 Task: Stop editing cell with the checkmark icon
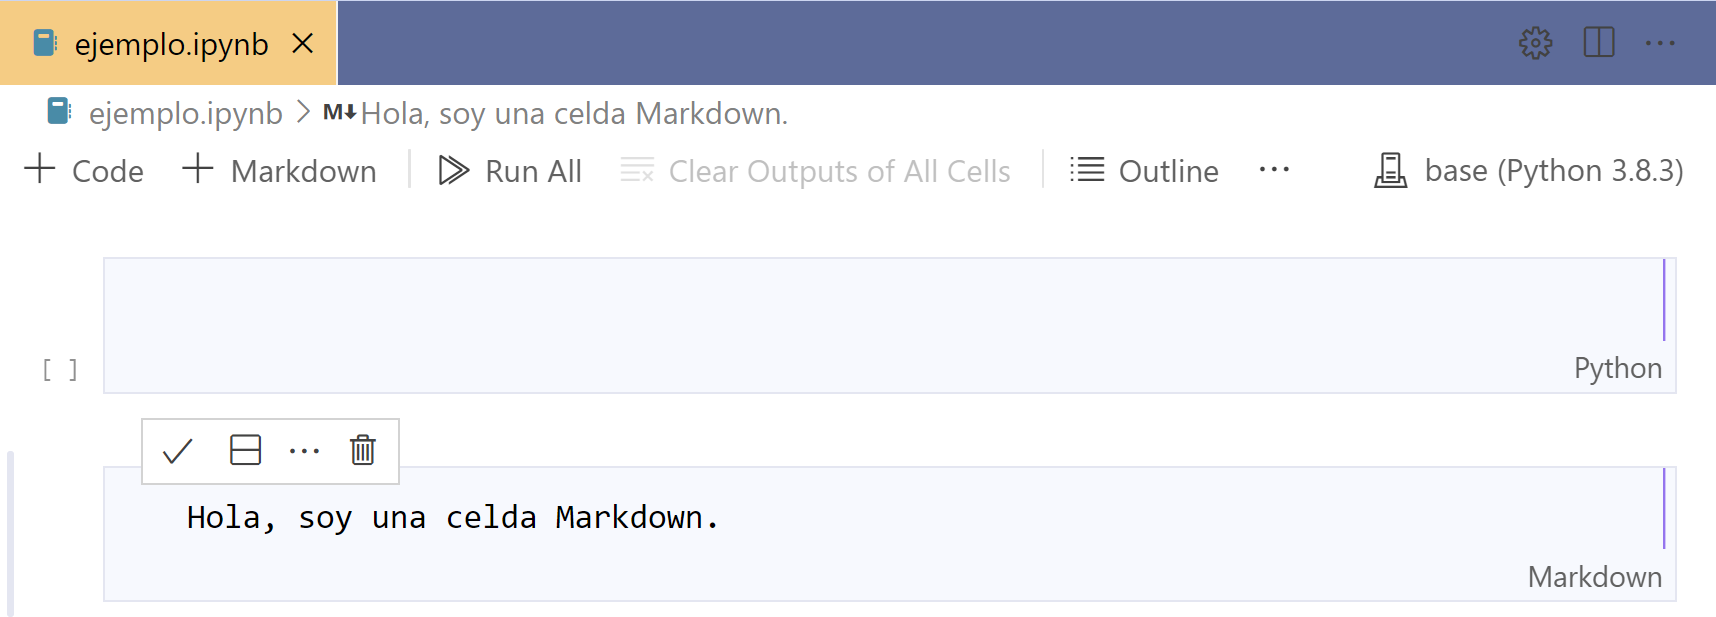177,451
